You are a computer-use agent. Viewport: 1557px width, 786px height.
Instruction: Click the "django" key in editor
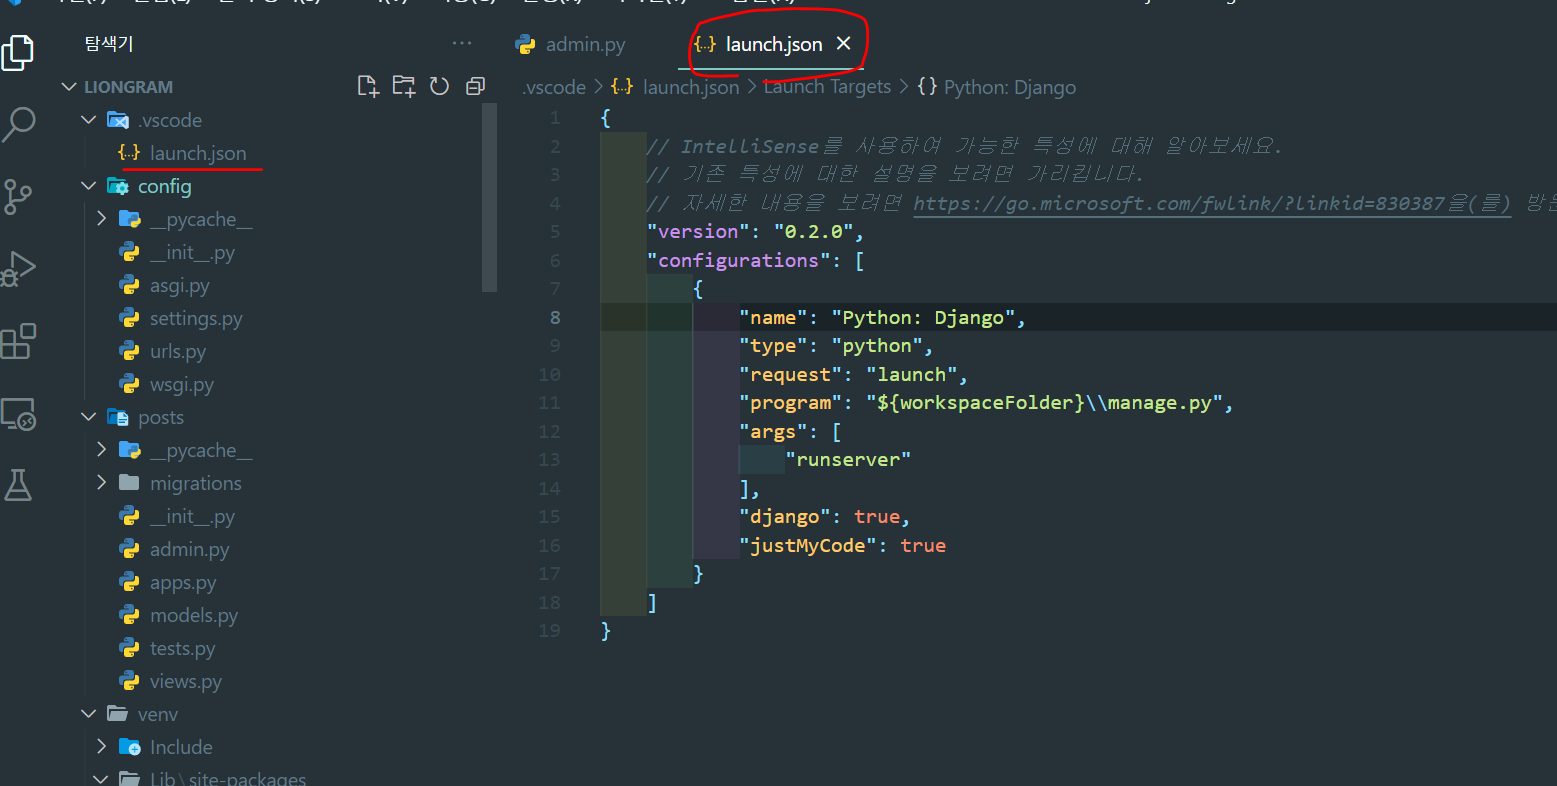pyautogui.click(x=785, y=517)
